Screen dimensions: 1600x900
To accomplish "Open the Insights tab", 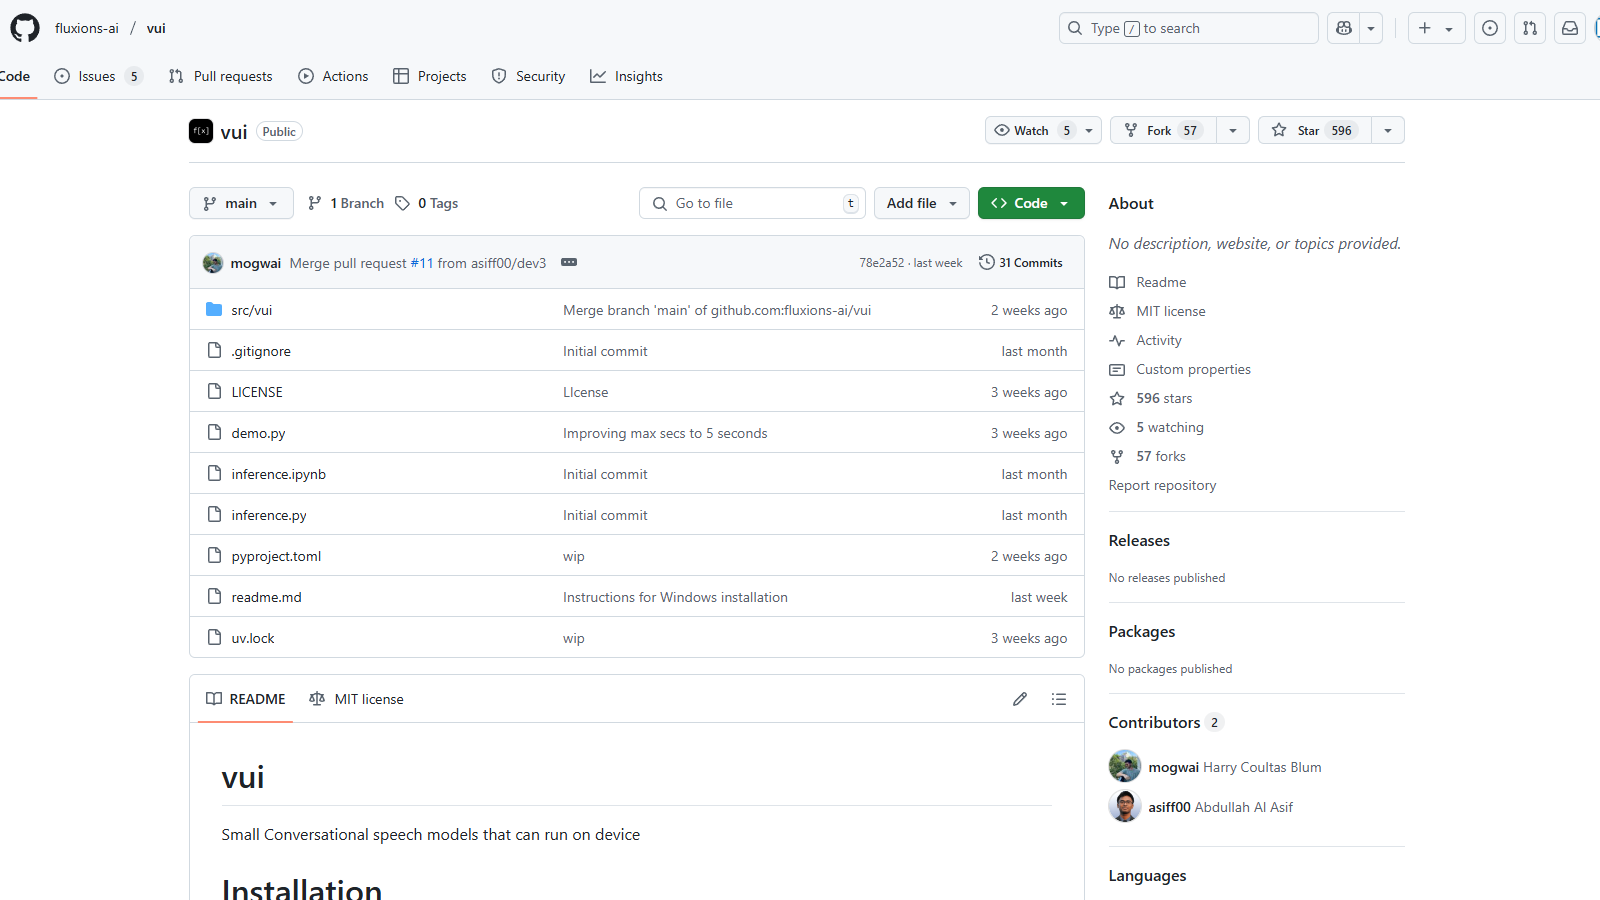I will click(x=626, y=76).
